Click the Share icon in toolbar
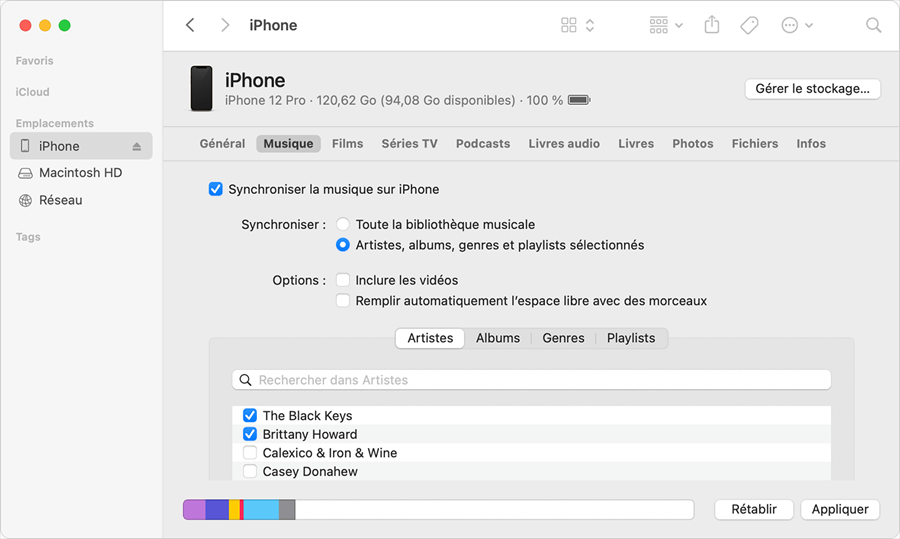900x539 pixels. click(x=712, y=26)
